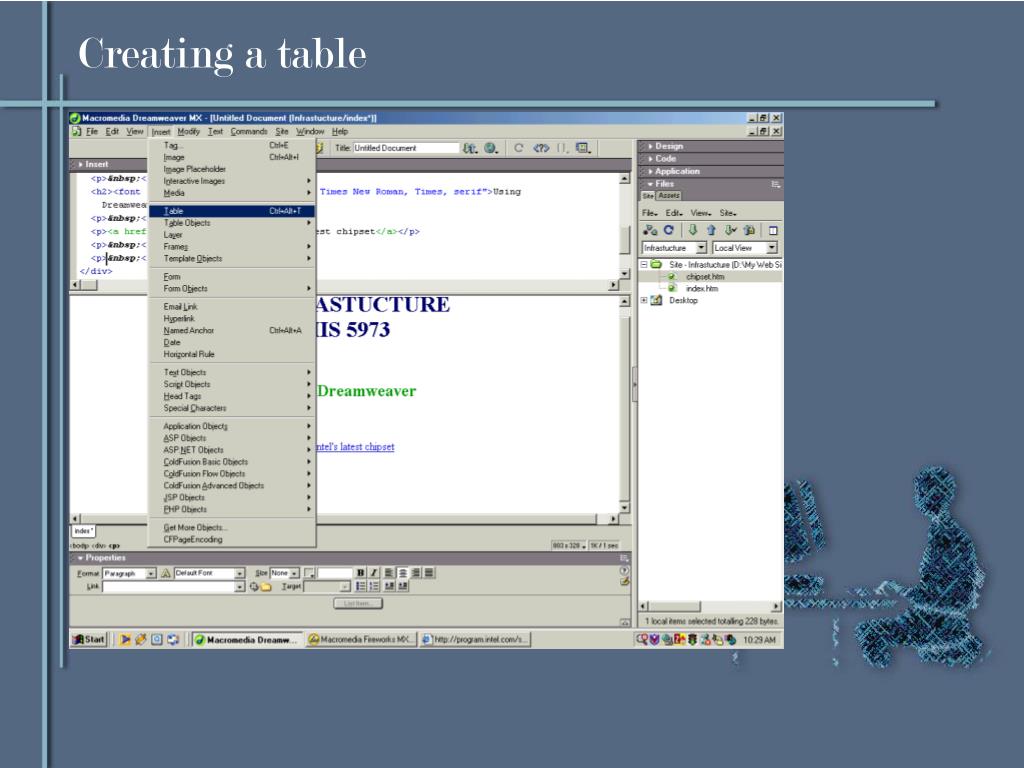Collapse the Files panel group
This screenshot has height=768, width=1024.
pyautogui.click(x=660, y=184)
